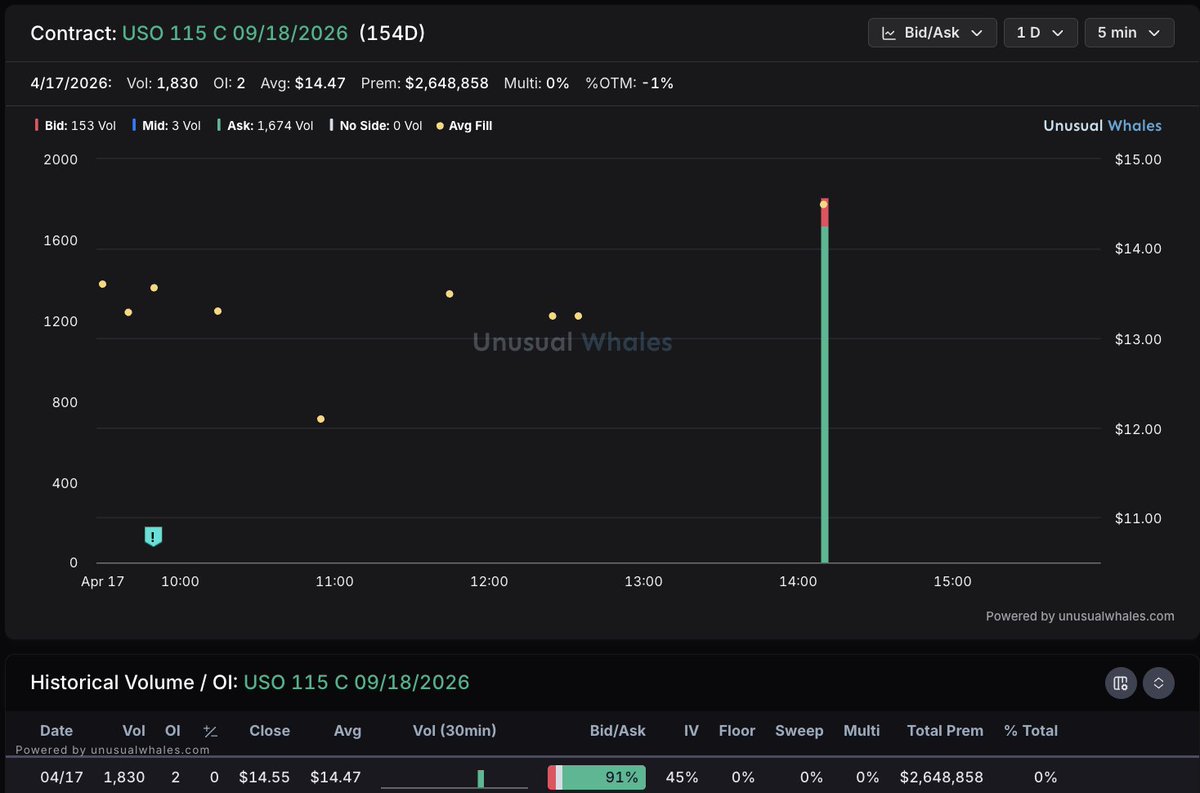Sort by the IV column header
Image resolution: width=1200 pixels, height=793 pixels.
(x=691, y=731)
